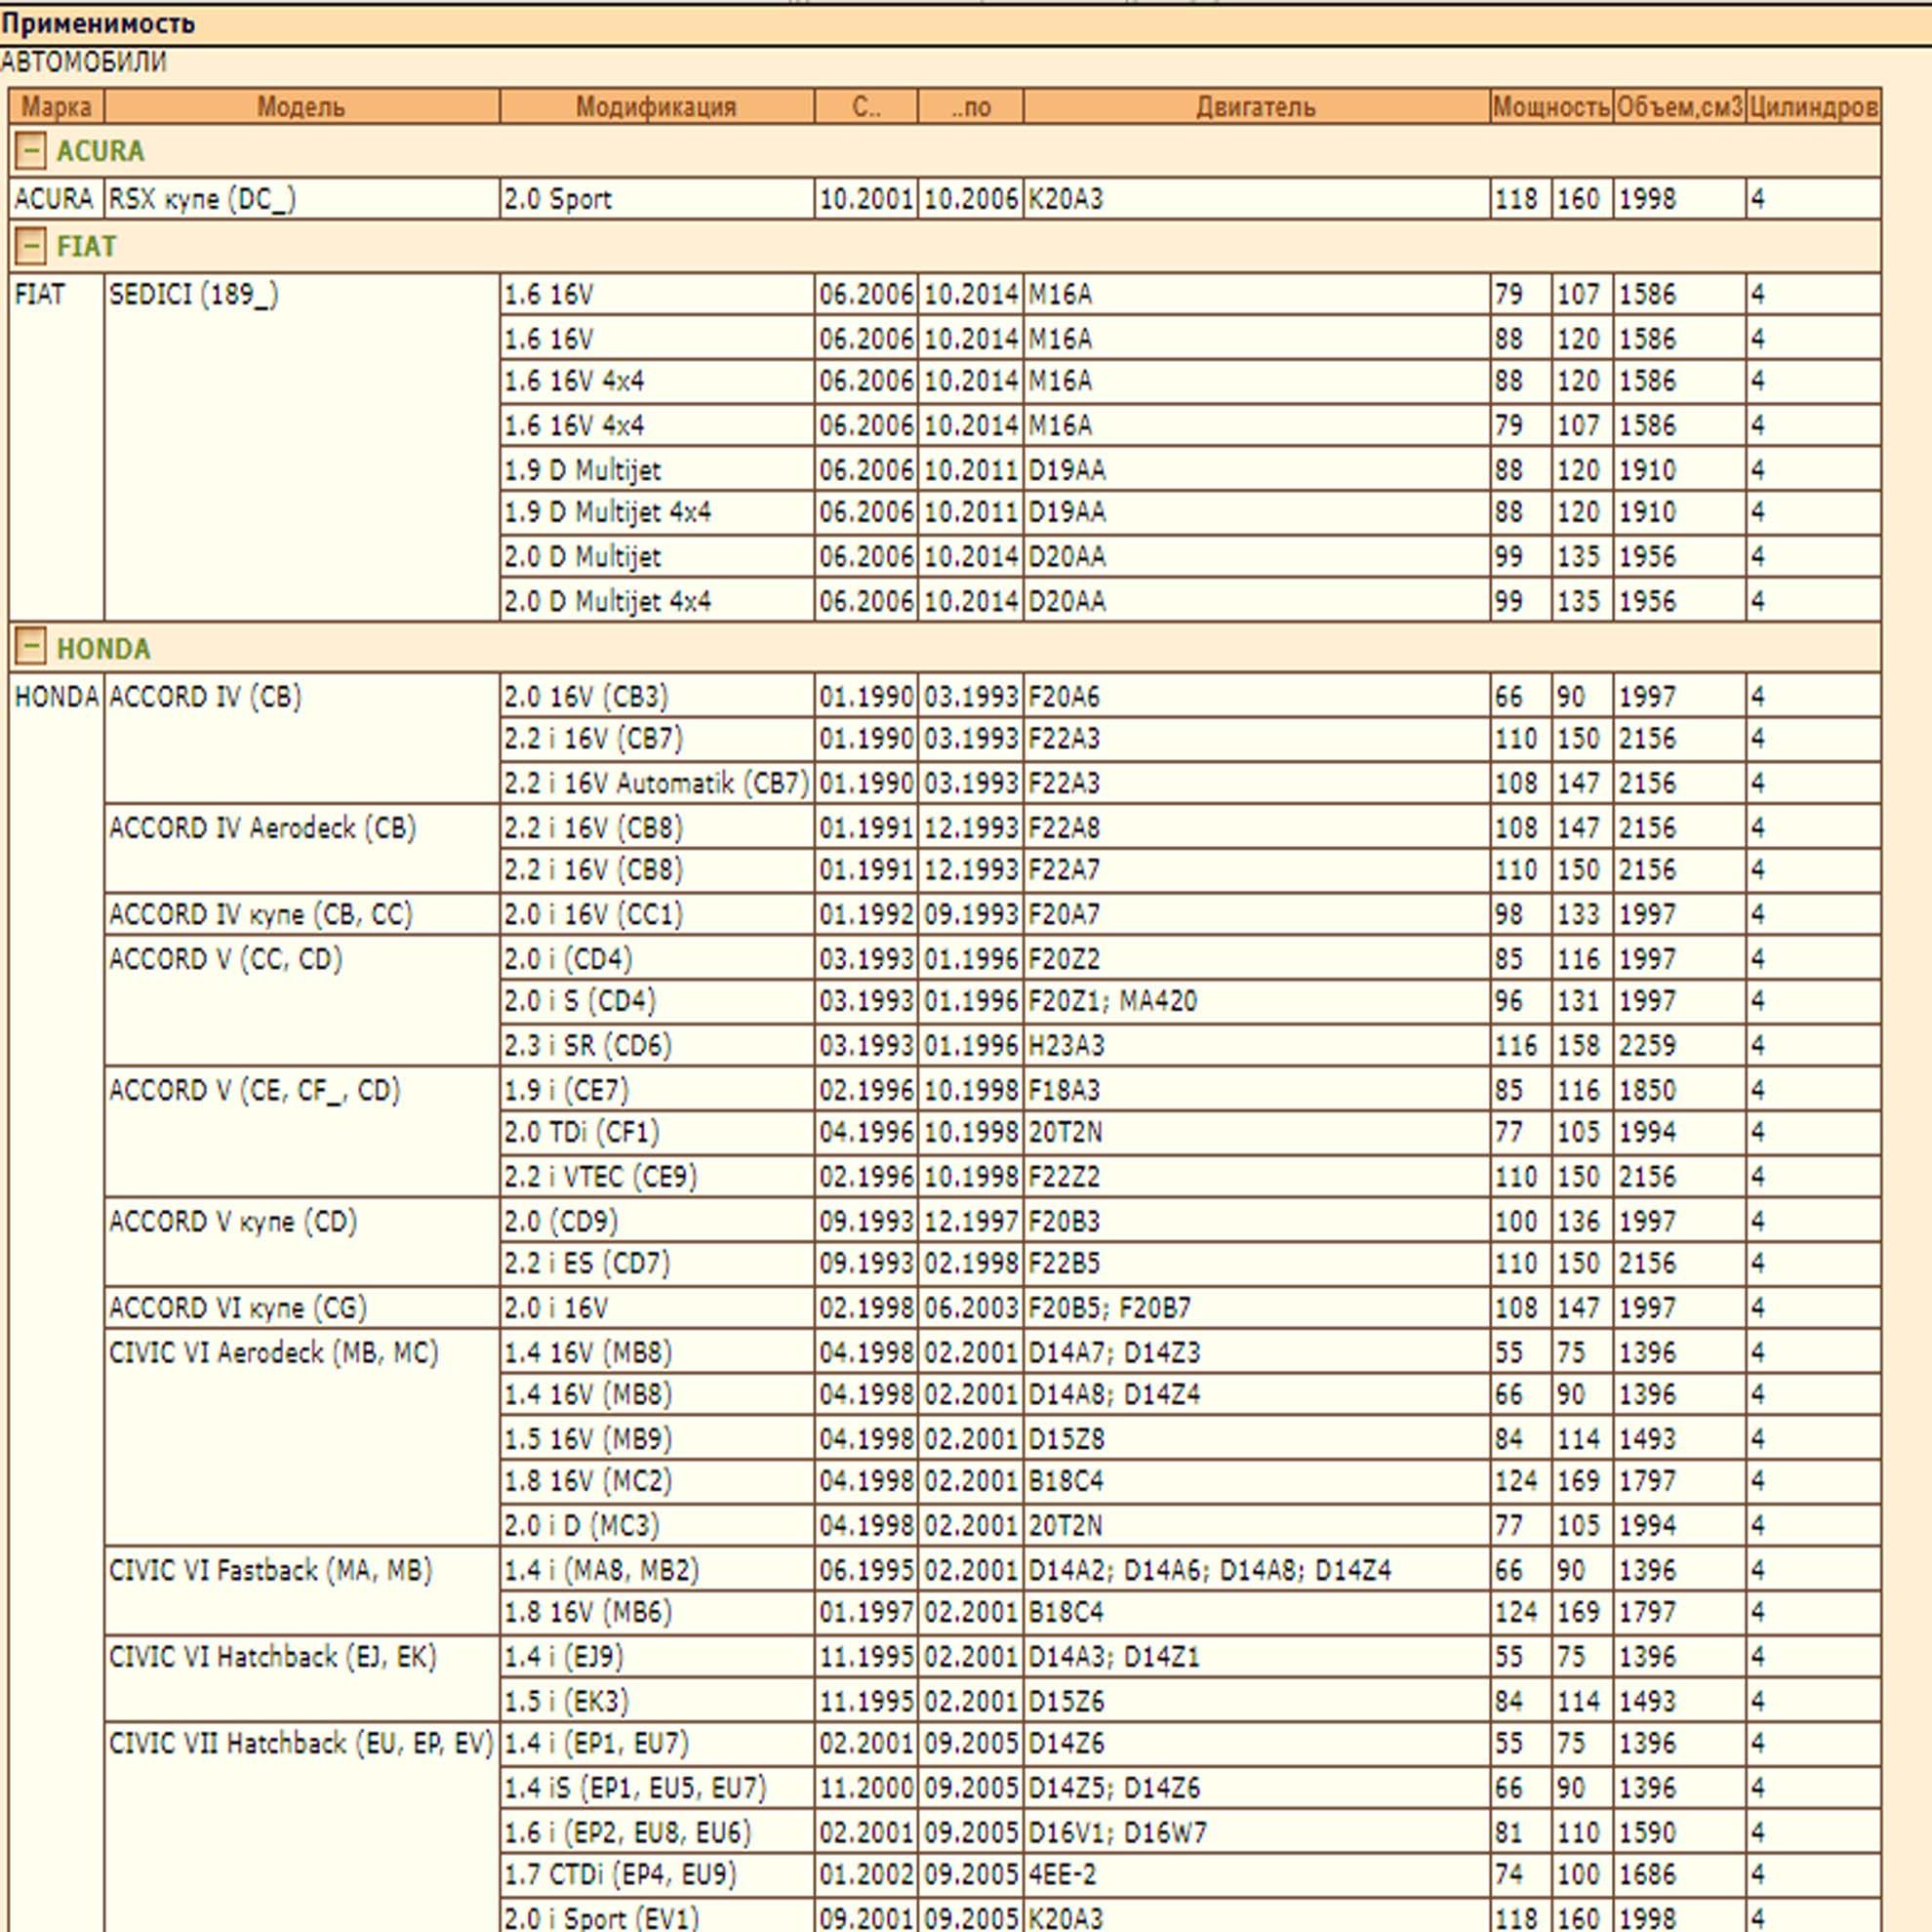The image size is (1932, 1932).
Task: Select the Модель column header
Action: tap(301, 106)
